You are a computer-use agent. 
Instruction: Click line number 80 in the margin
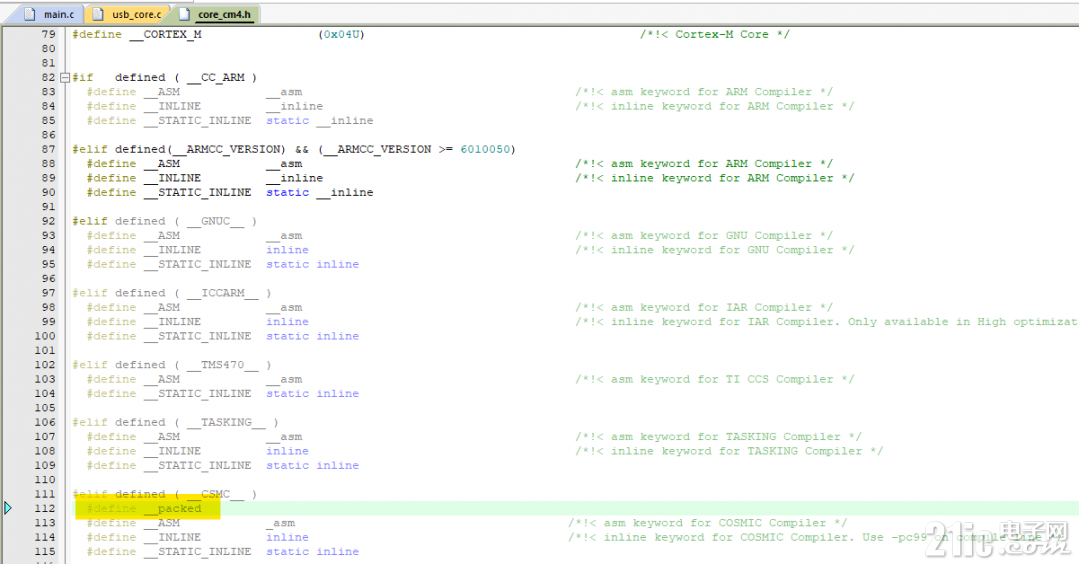[48, 49]
